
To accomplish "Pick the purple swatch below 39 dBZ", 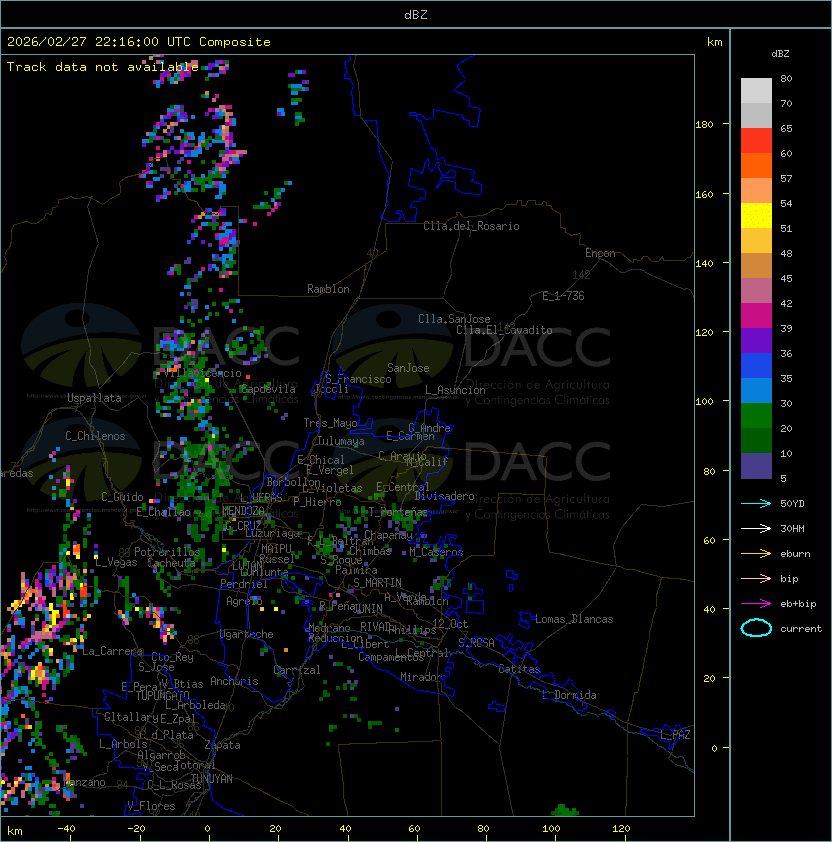I will coord(756,340).
